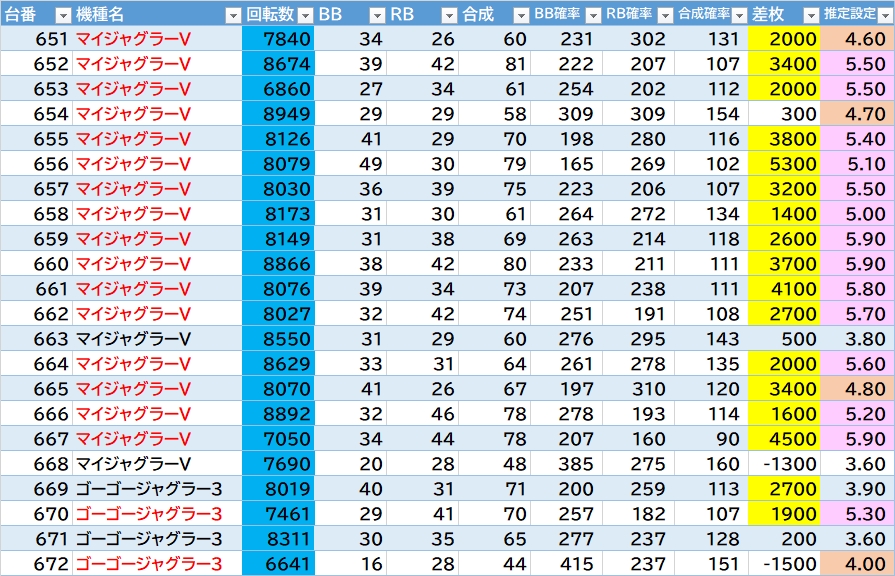Click 推定設定 cell 4.60 in row 651

tap(857, 39)
